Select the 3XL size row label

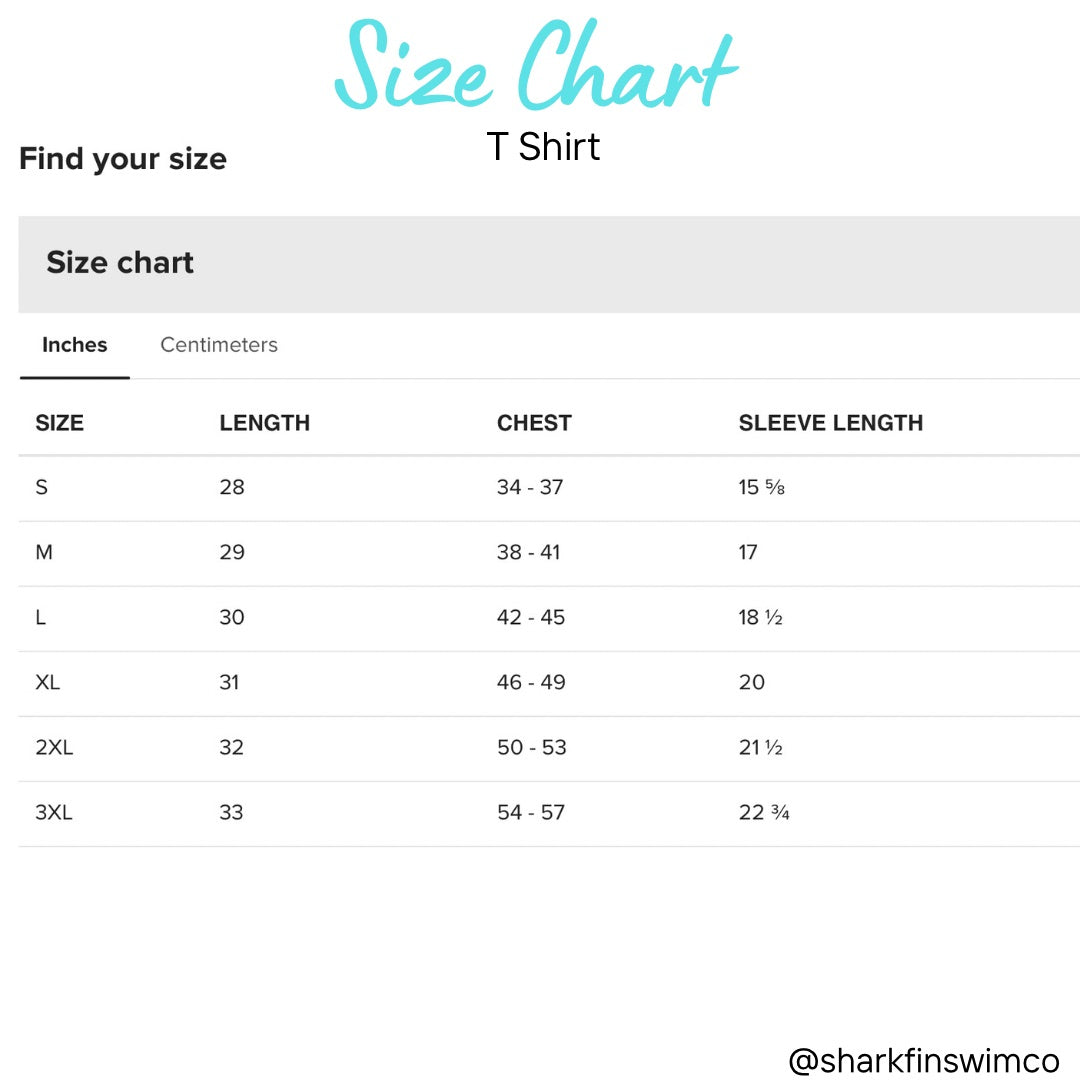click(x=54, y=813)
